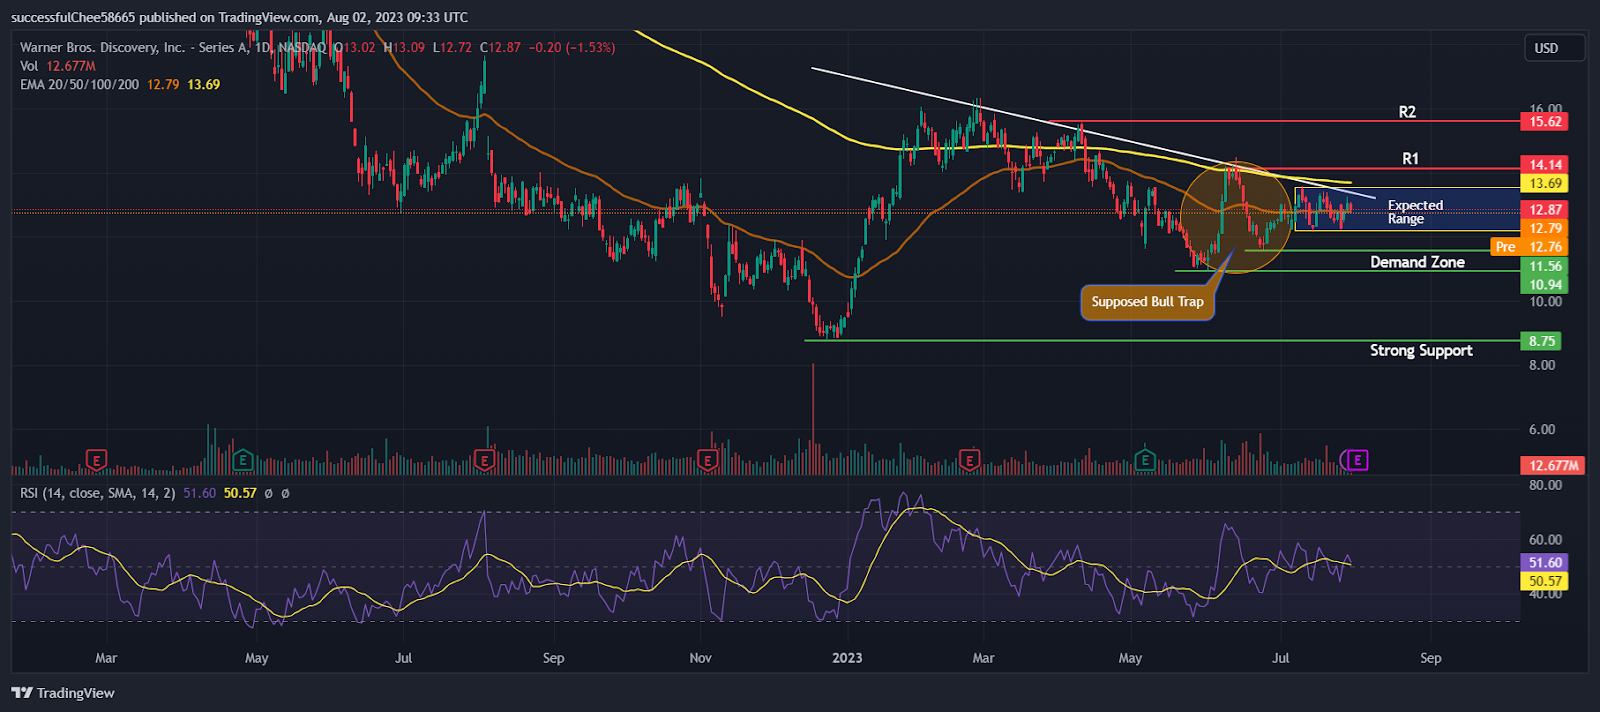
Task: Click the Nov label on the time axis
Action: click(x=701, y=658)
